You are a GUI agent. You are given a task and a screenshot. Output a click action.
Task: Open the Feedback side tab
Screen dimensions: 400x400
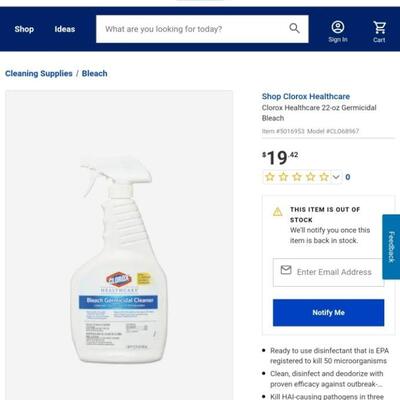tap(391, 247)
